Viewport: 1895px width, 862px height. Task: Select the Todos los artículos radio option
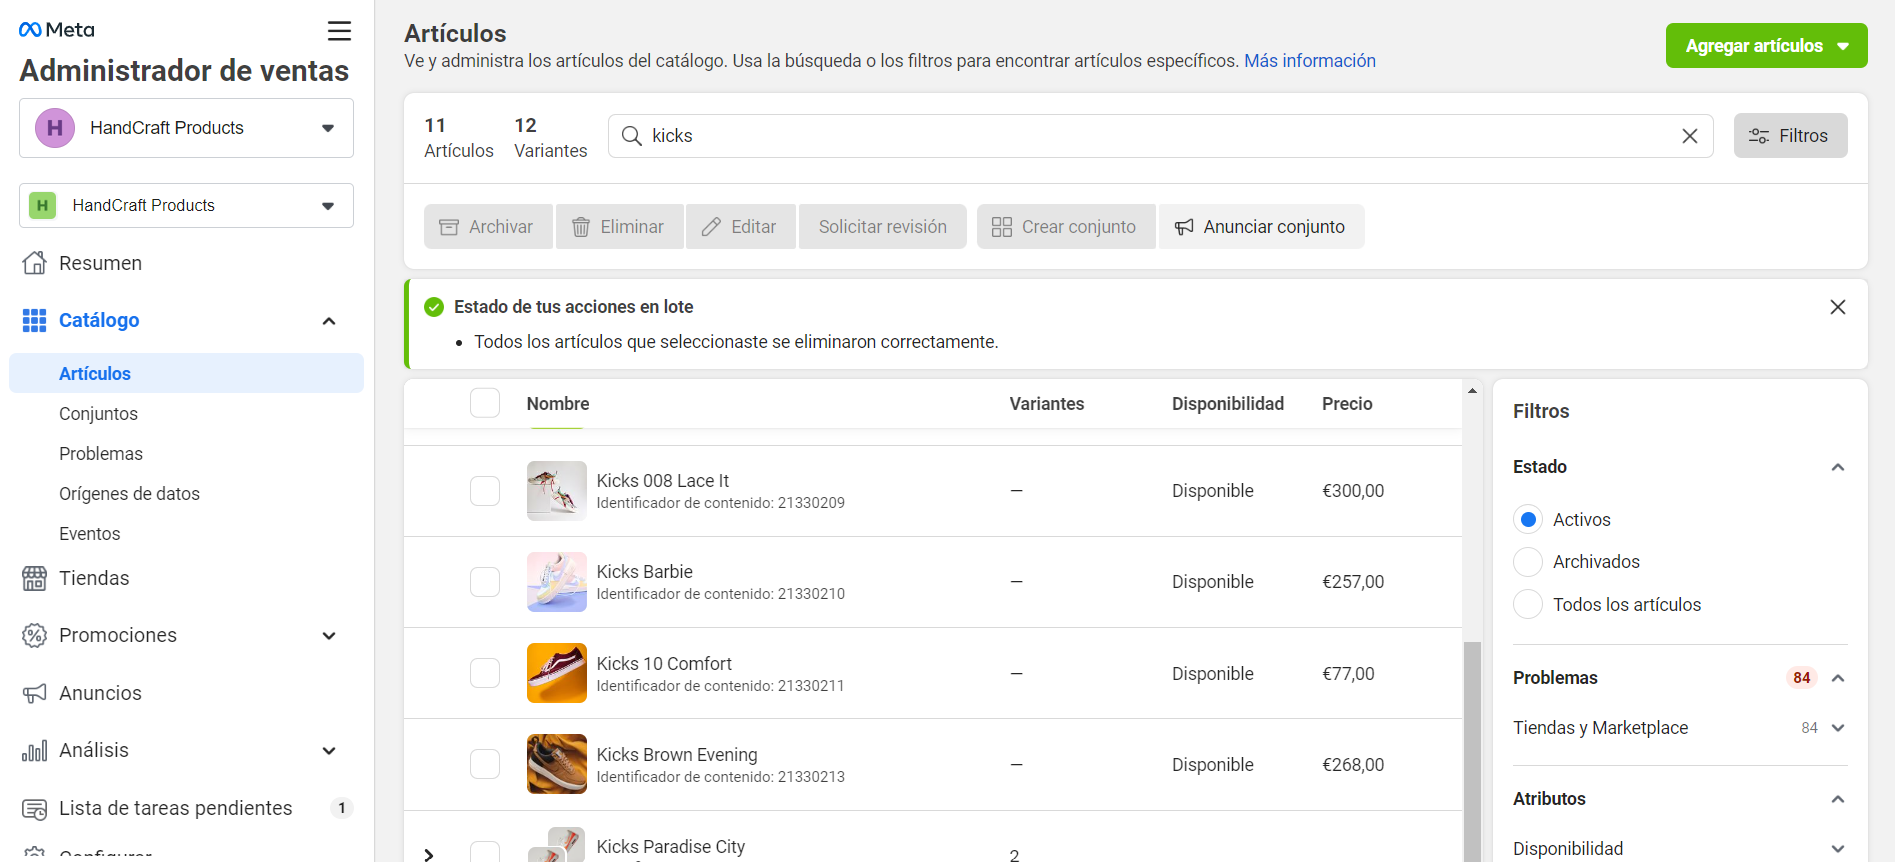tap(1527, 605)
